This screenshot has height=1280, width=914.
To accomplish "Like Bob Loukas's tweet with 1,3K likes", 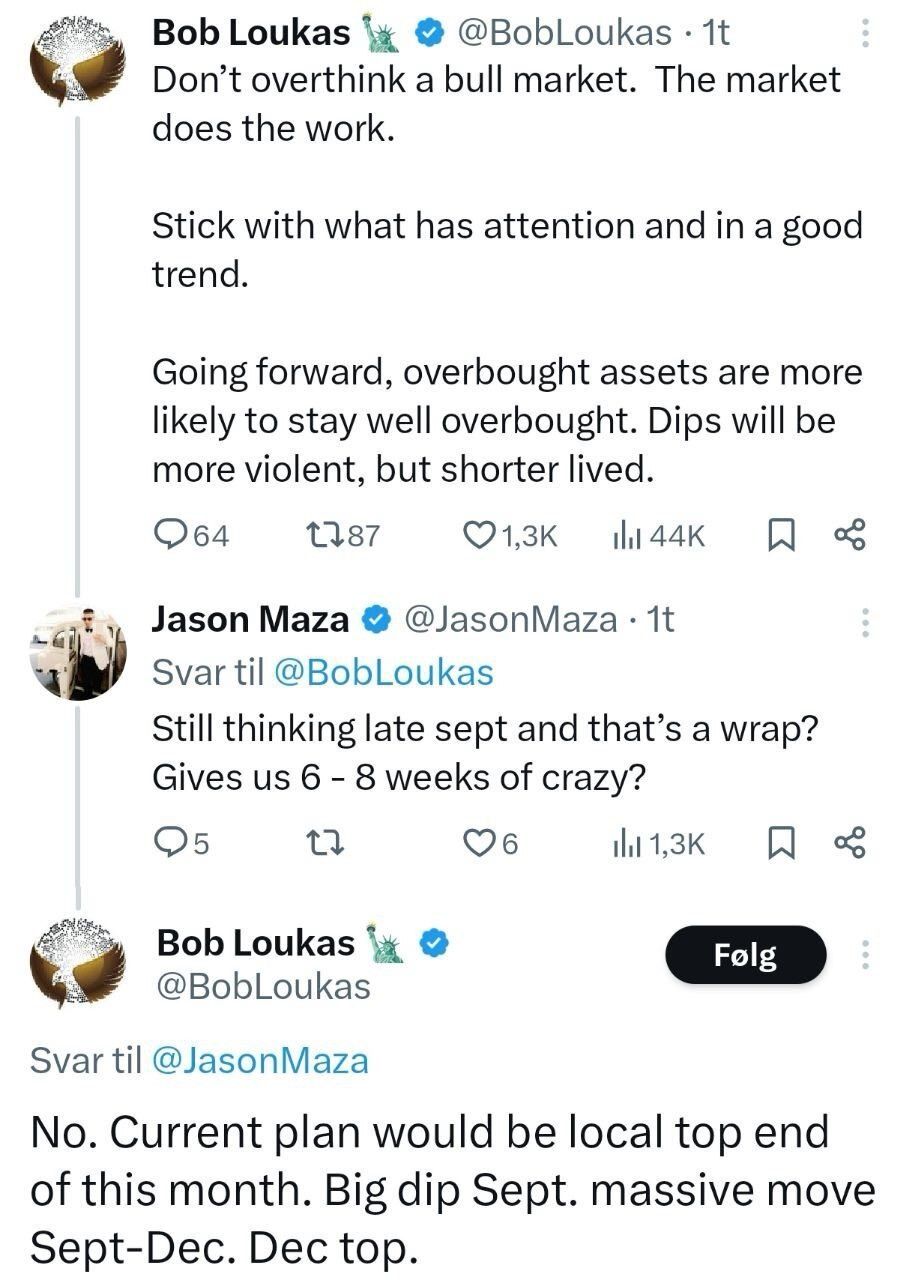I will tap(484, 537).
